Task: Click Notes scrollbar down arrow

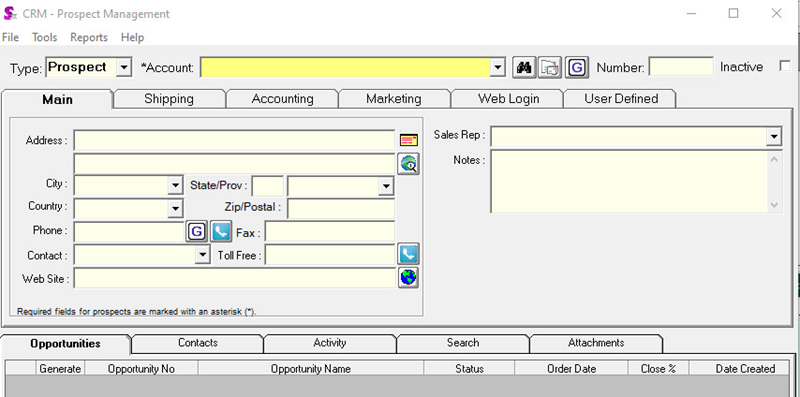Action: [774, 205]
